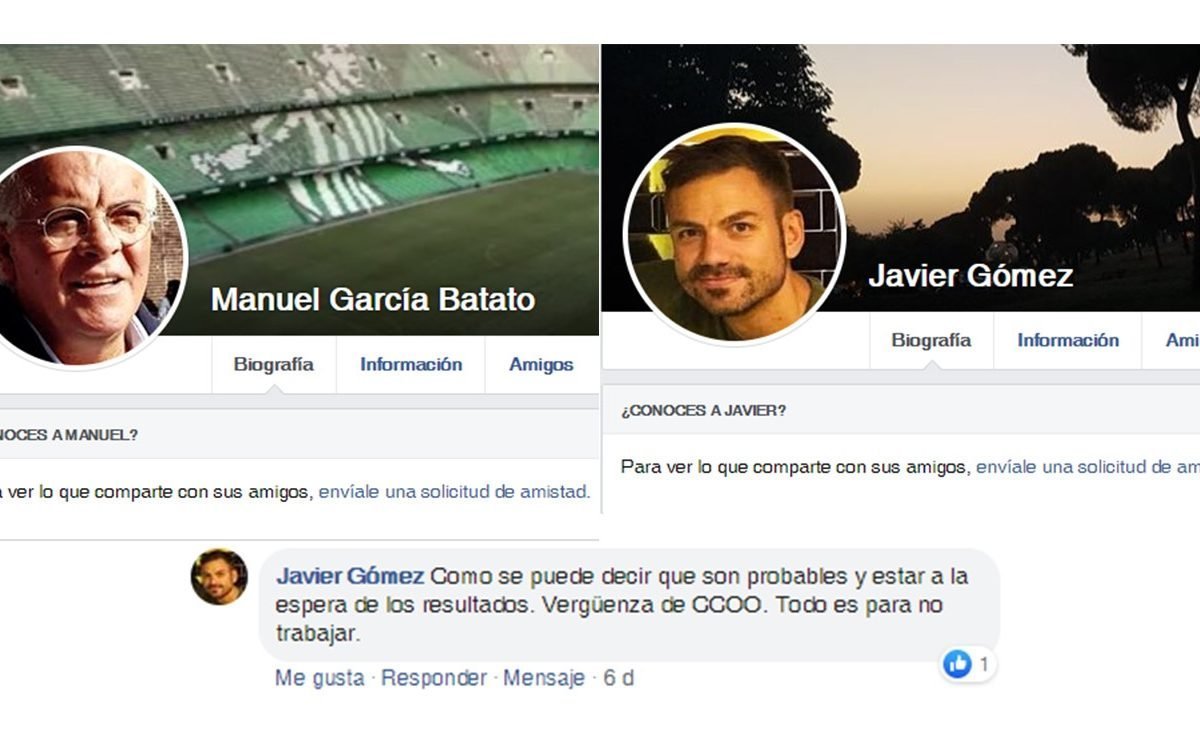Screen dimensions: 1200x742
Task: Open Manuel's Amigos tab
Action: click(541, 365)
